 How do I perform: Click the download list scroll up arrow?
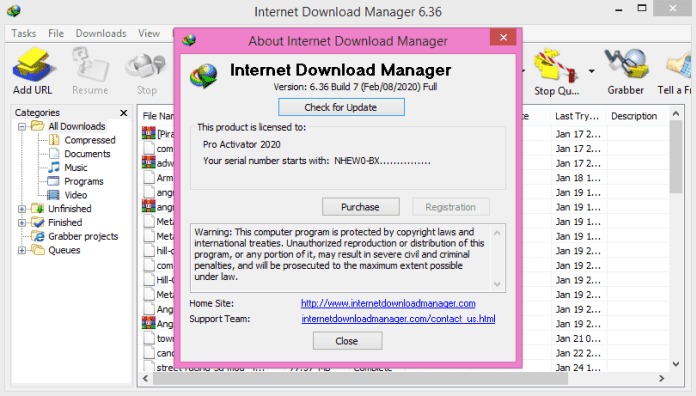pos(676,114)
